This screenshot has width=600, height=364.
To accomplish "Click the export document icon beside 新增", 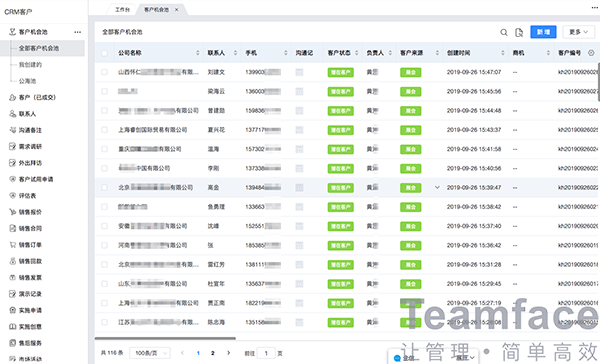I will click(x=519, y=33).
